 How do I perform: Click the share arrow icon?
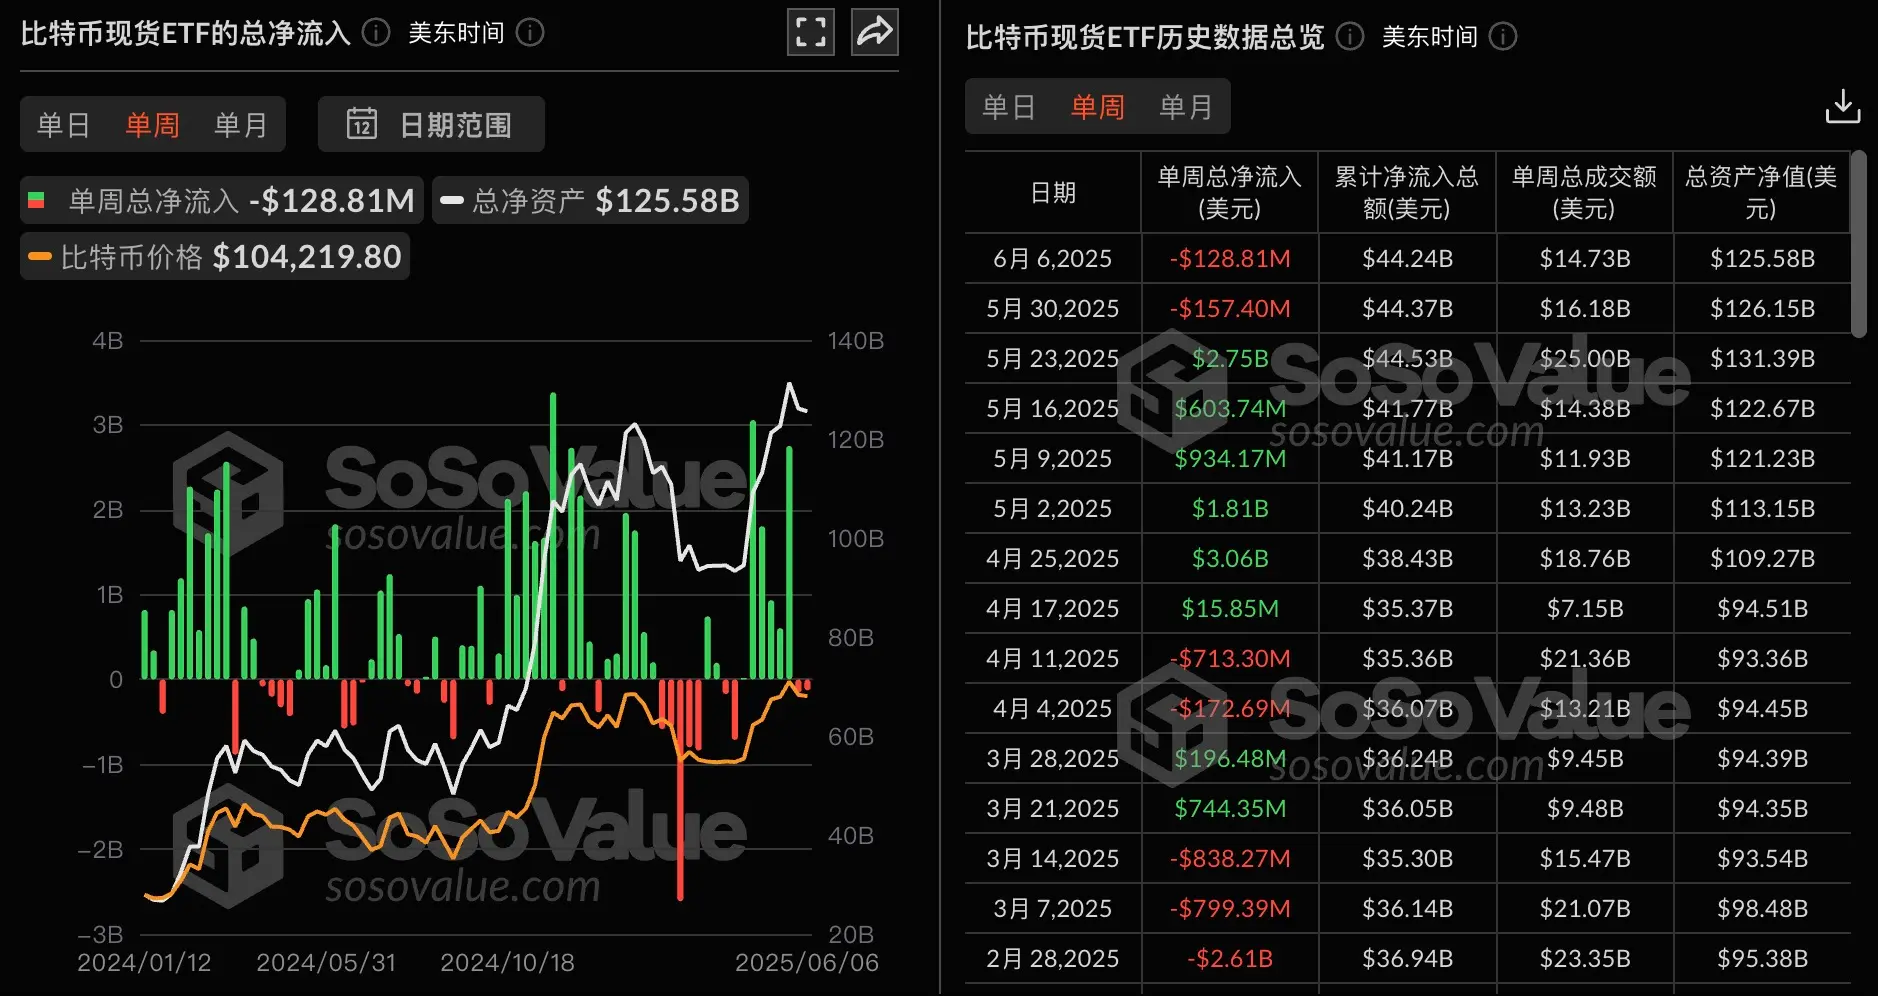click(x=874, y=32)
